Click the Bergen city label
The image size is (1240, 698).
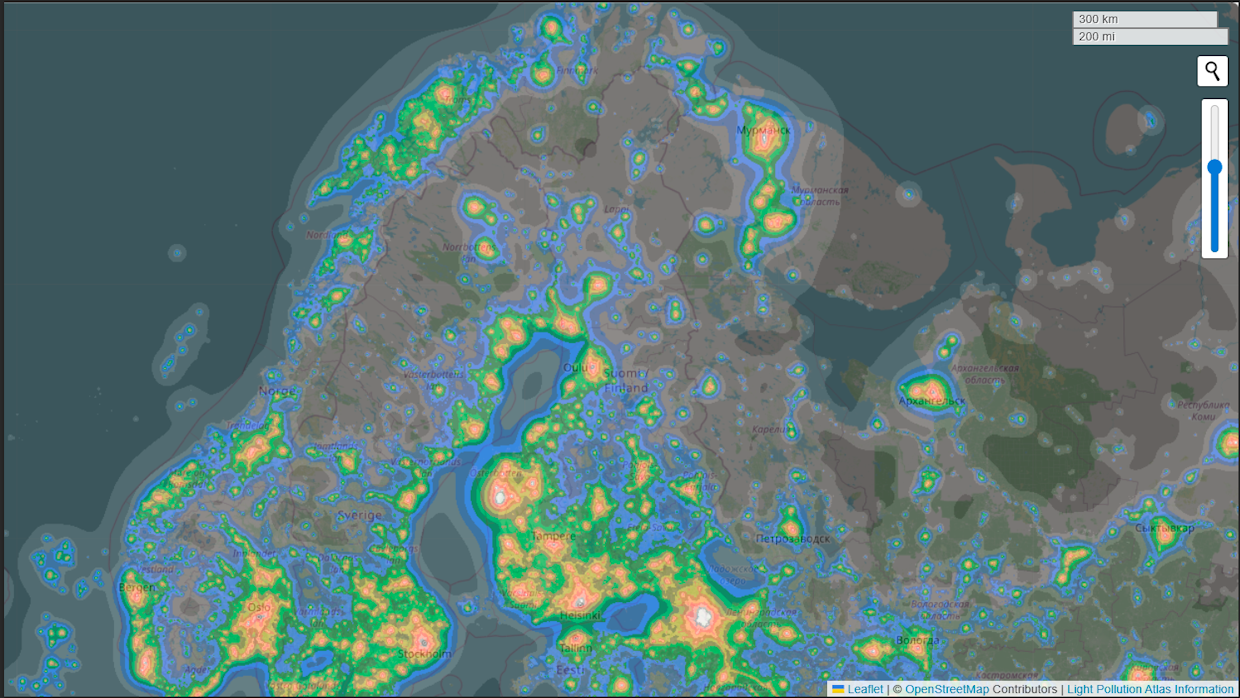point(137,587)
